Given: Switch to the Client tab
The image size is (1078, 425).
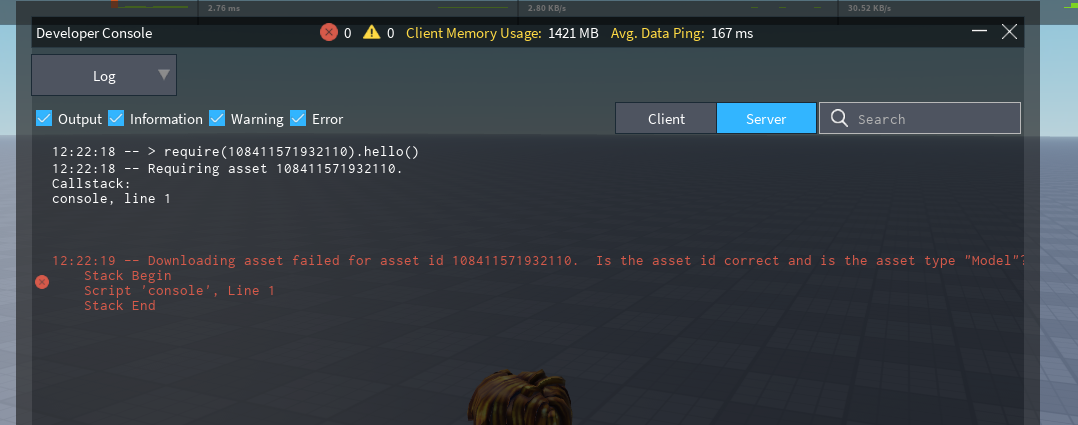Looking at the screenshot, I should (x=666, y=119).
